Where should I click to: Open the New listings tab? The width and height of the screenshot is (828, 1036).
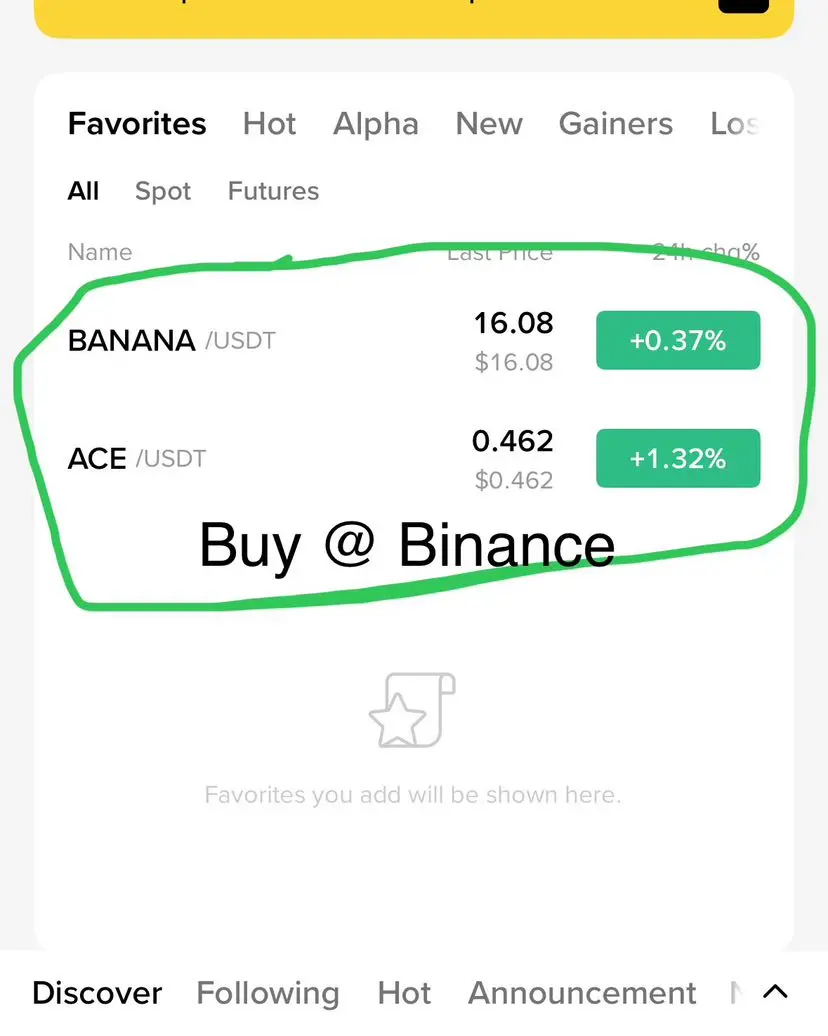point(489,124)
